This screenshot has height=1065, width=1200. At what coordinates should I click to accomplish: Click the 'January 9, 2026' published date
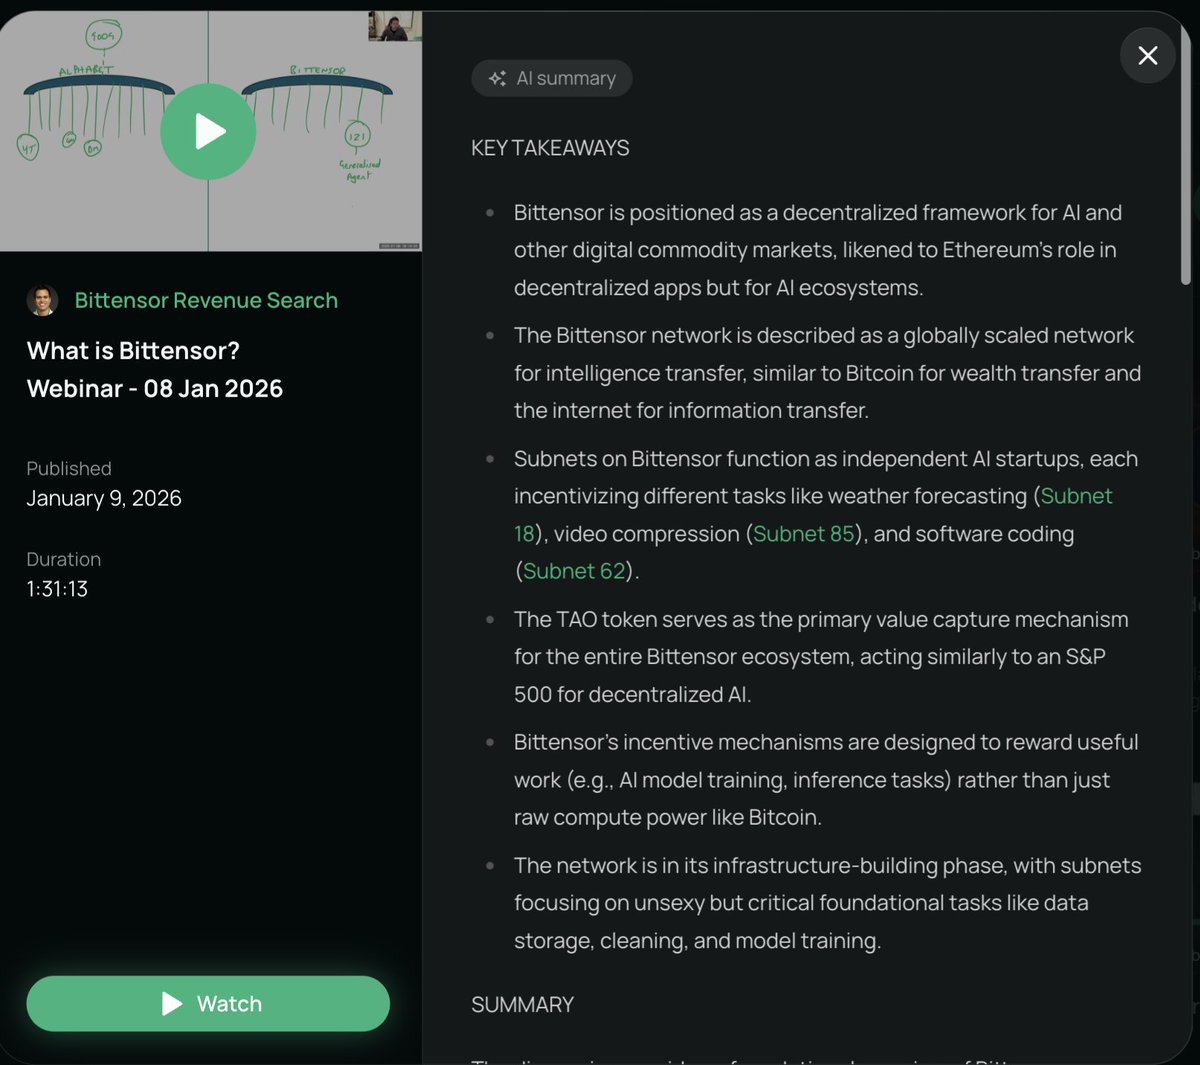104,498
